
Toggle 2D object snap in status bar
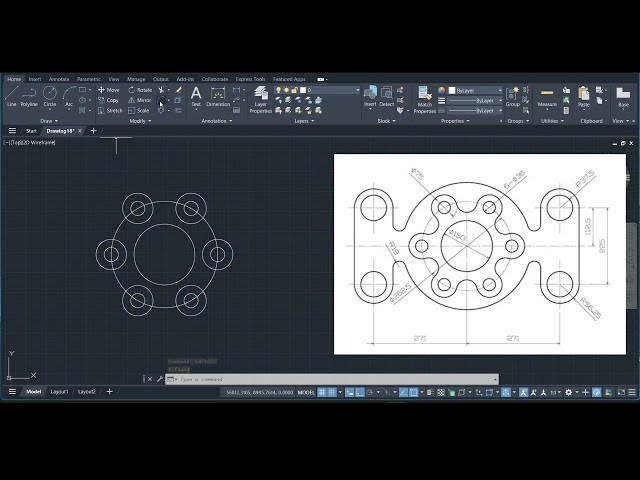tap(413, 392)
